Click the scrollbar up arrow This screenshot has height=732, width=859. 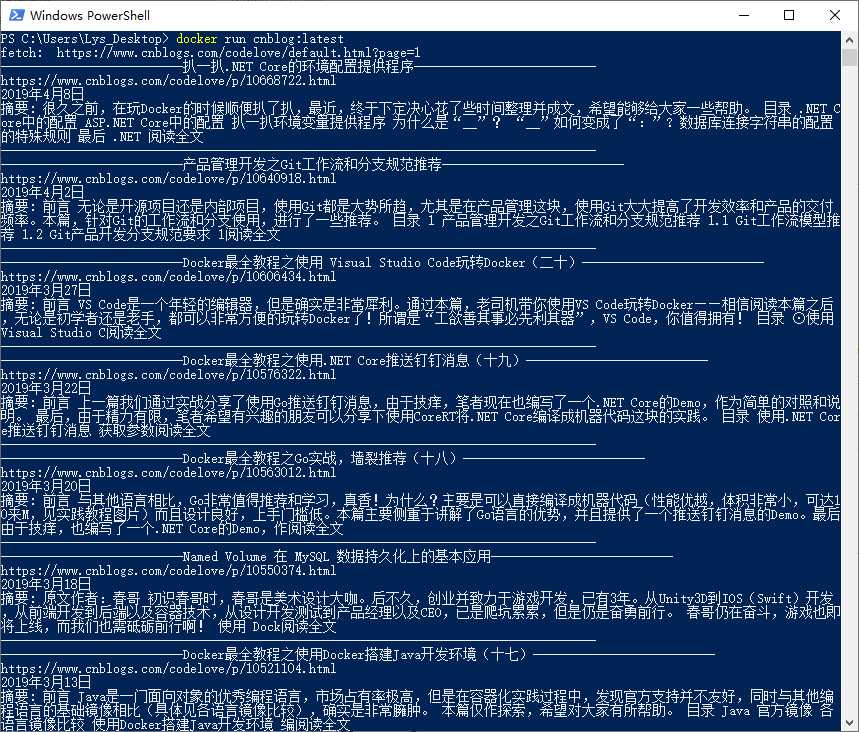pos(850,40)
